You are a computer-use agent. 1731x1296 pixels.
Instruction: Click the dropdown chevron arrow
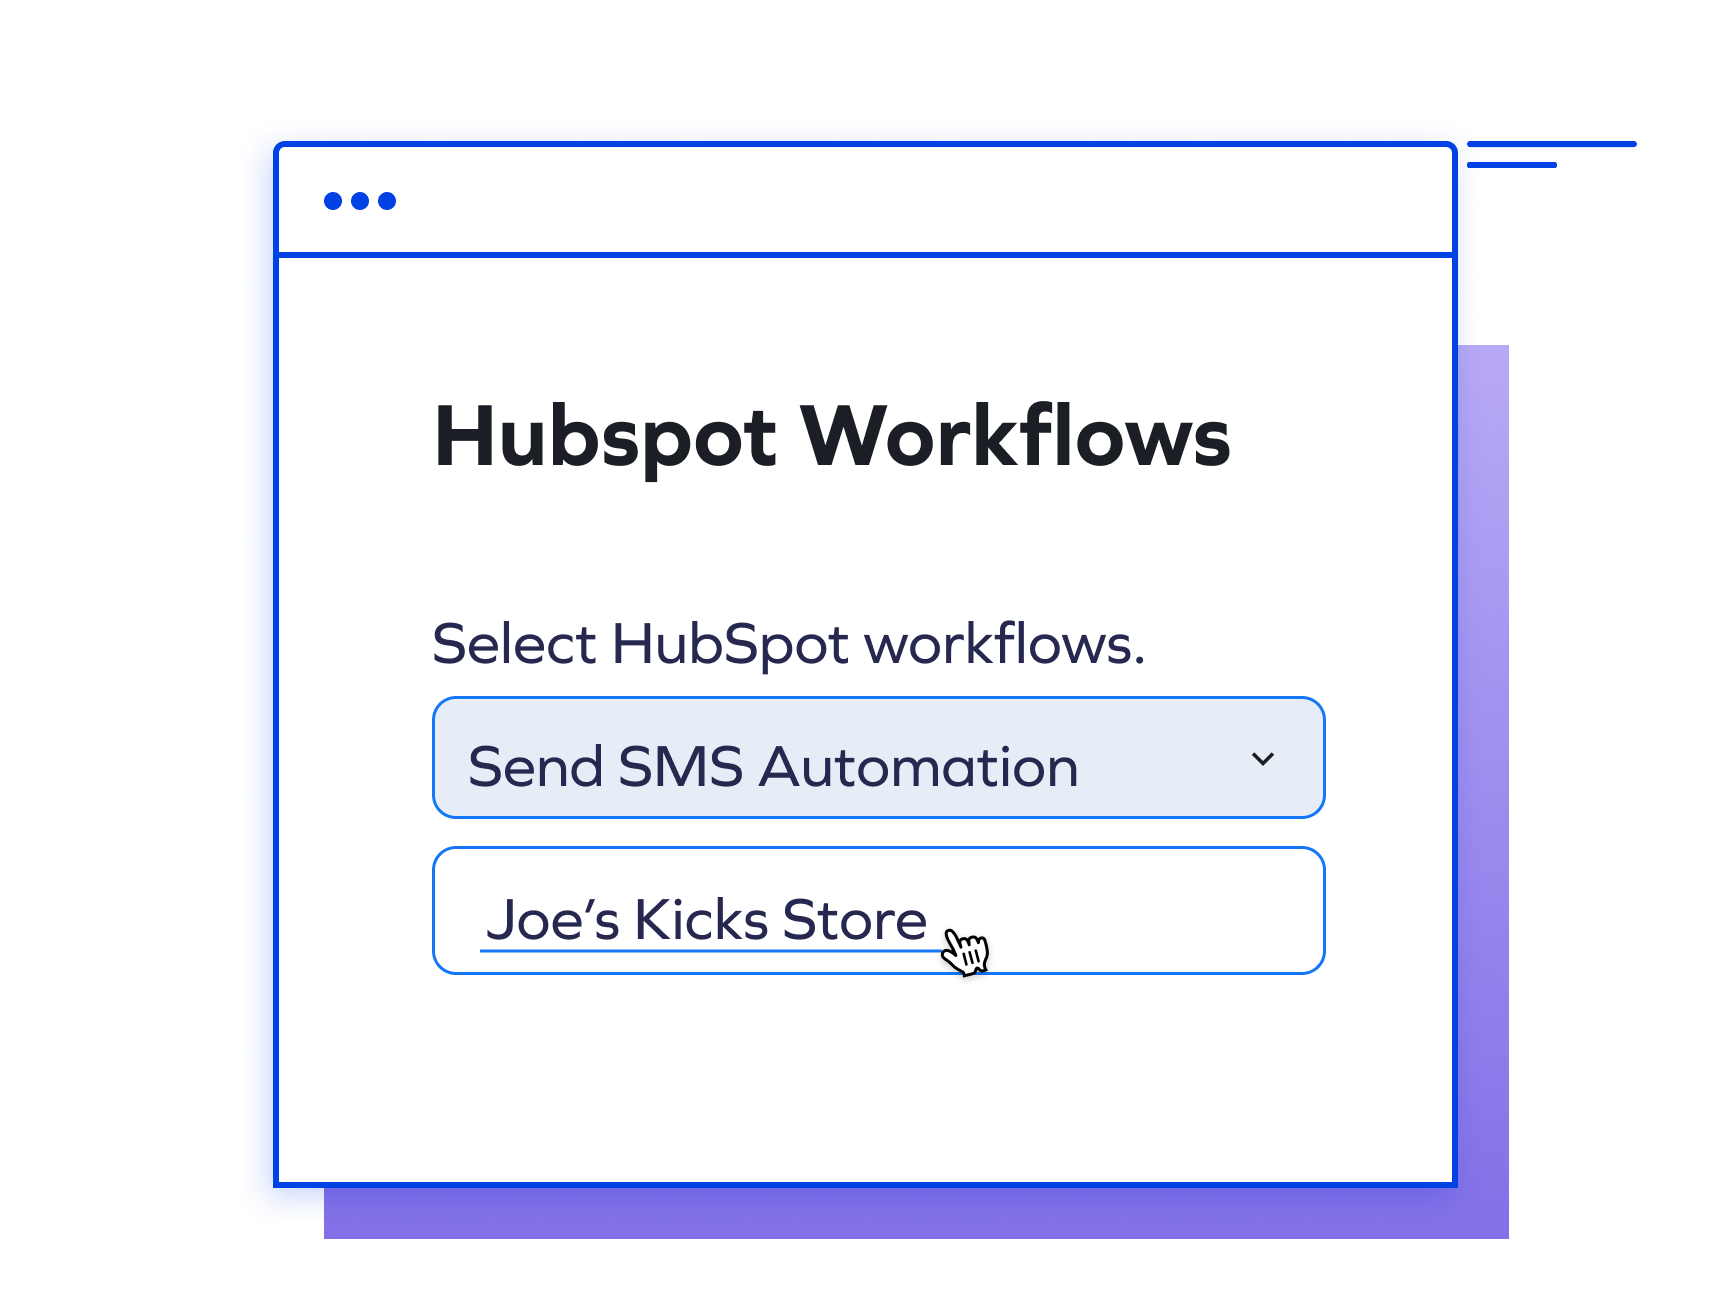coord(1263,759)
